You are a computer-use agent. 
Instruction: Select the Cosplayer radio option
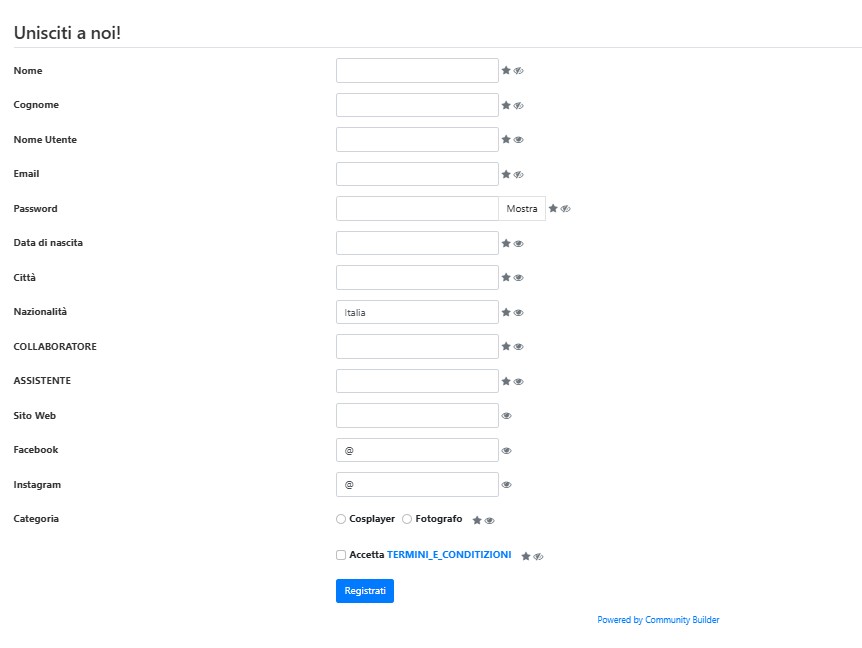341,519
